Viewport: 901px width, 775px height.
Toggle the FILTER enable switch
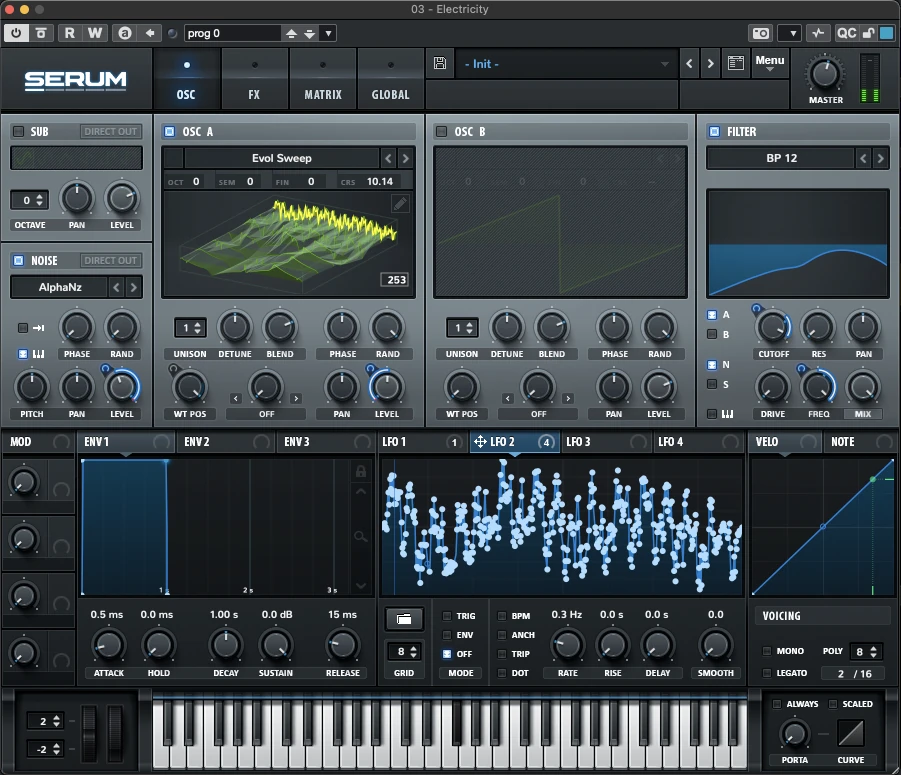coord(714,132)
